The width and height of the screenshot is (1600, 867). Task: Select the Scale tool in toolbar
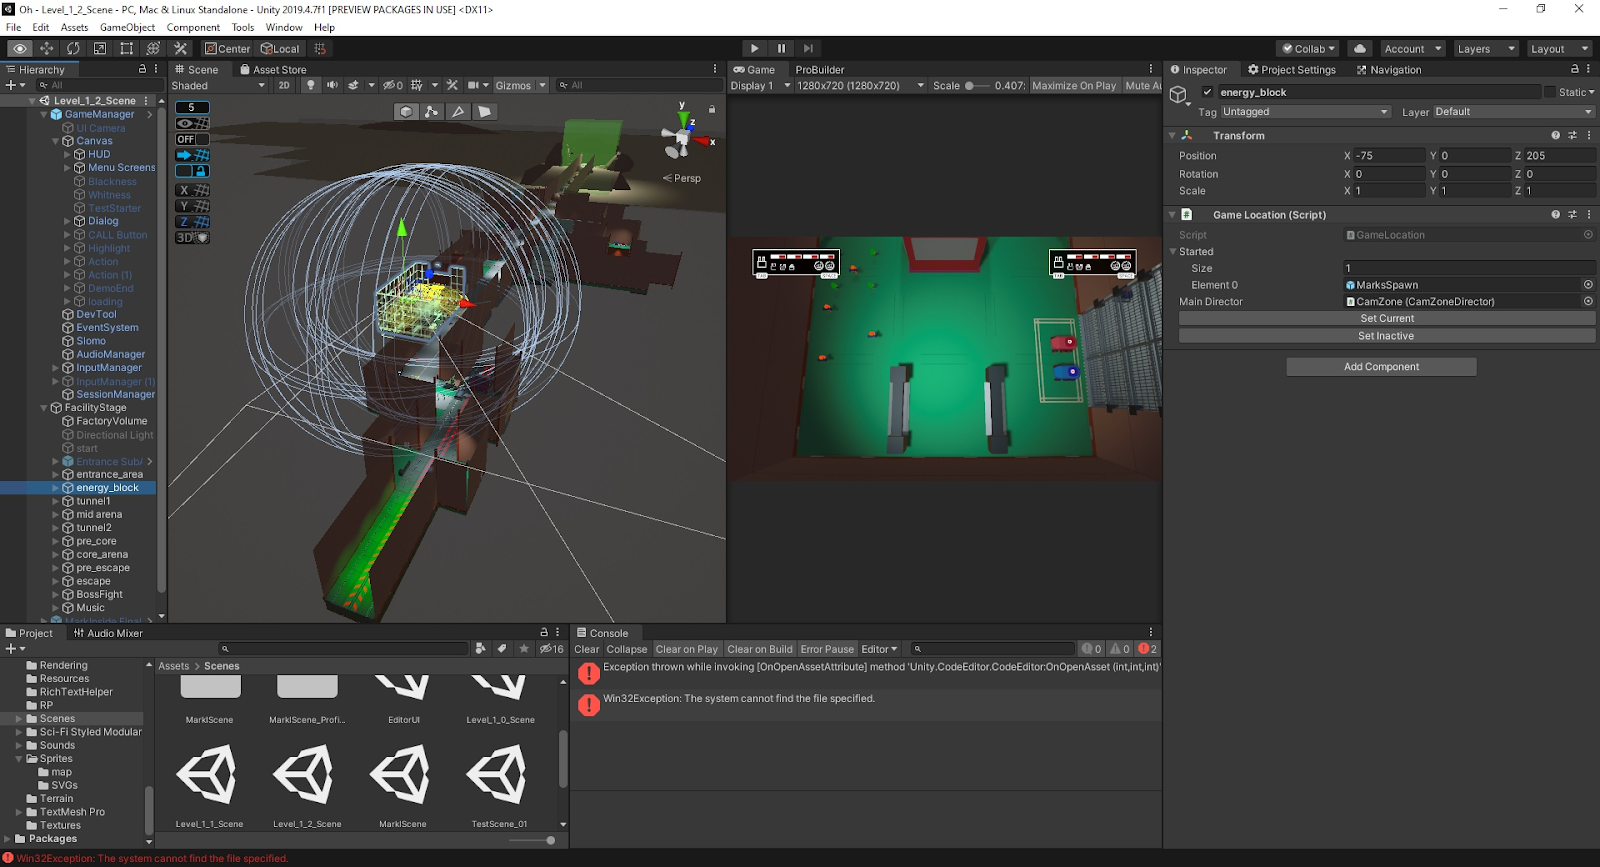click(100, 48)
